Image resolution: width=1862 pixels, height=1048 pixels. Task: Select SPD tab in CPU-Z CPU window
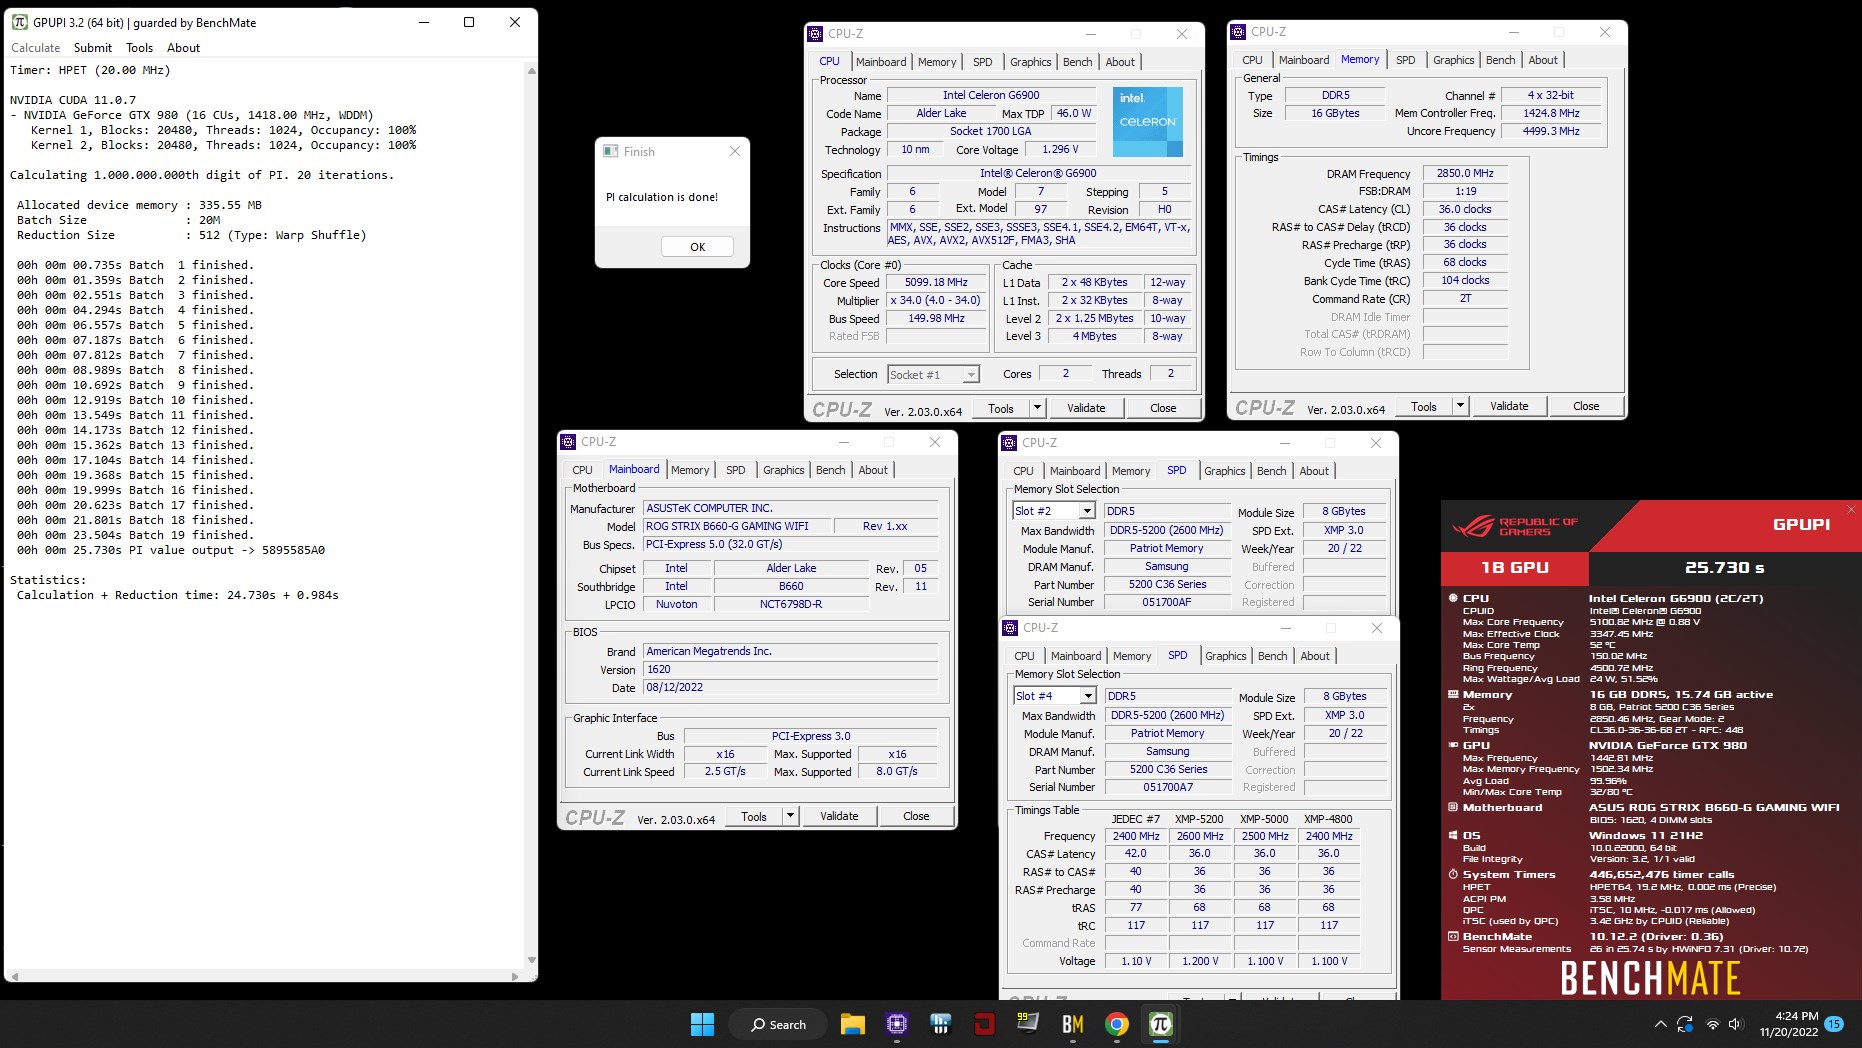pyautogui.click(x=983, y=62)
